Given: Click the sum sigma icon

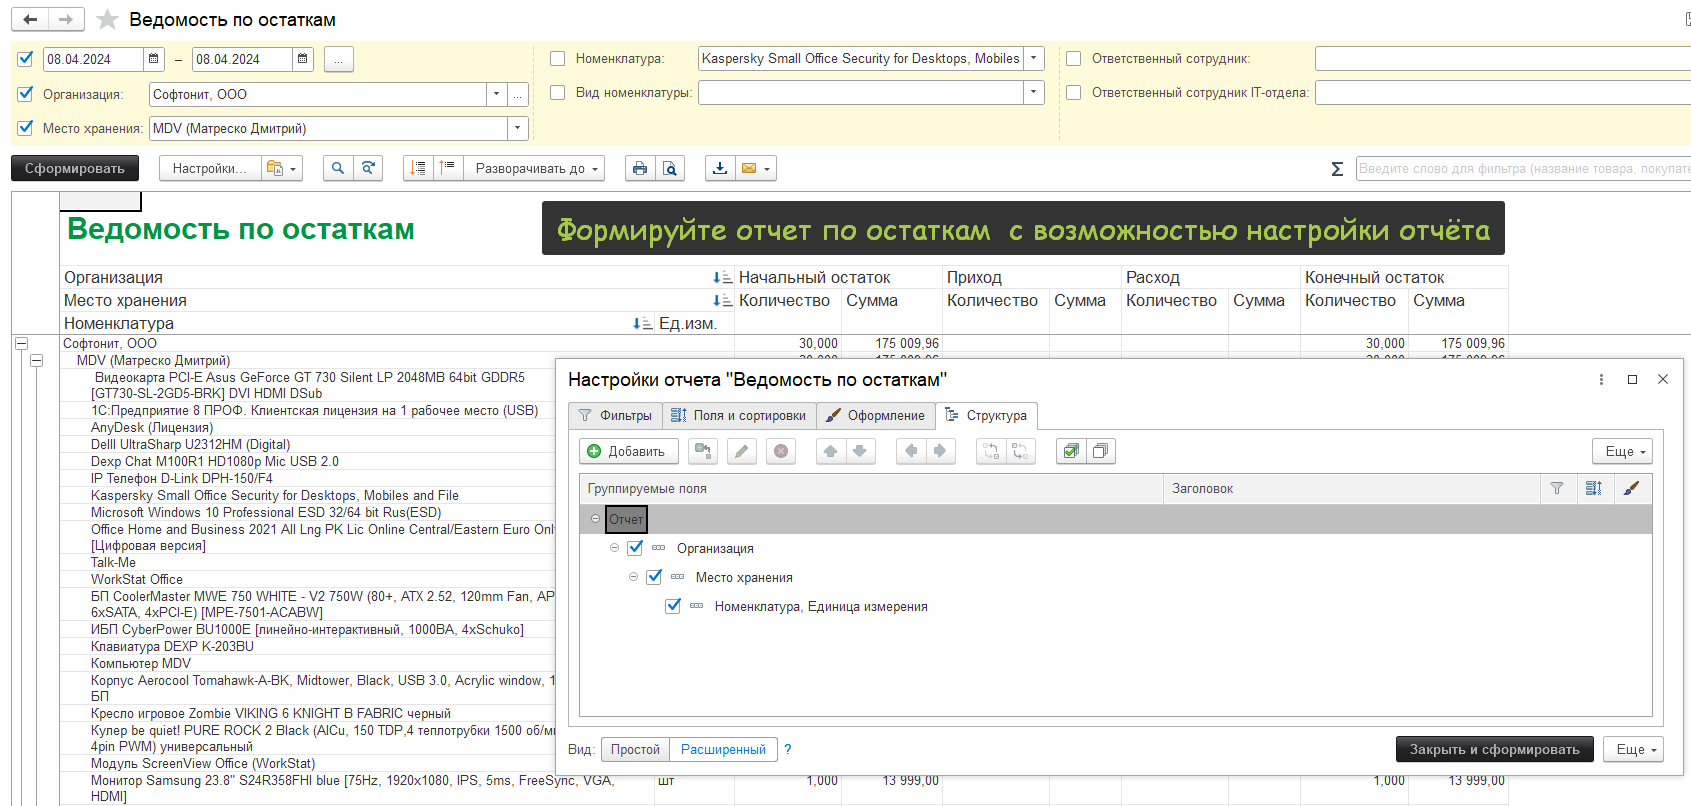Looking at the screenshot, I should [x=1337, y=169].
